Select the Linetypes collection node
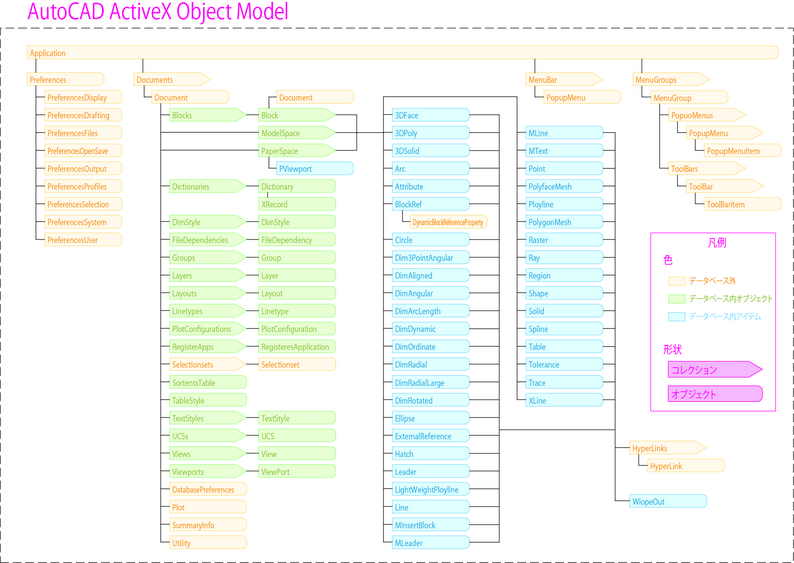794x563 pixels. pyautogui.click(x=208, y=311)
